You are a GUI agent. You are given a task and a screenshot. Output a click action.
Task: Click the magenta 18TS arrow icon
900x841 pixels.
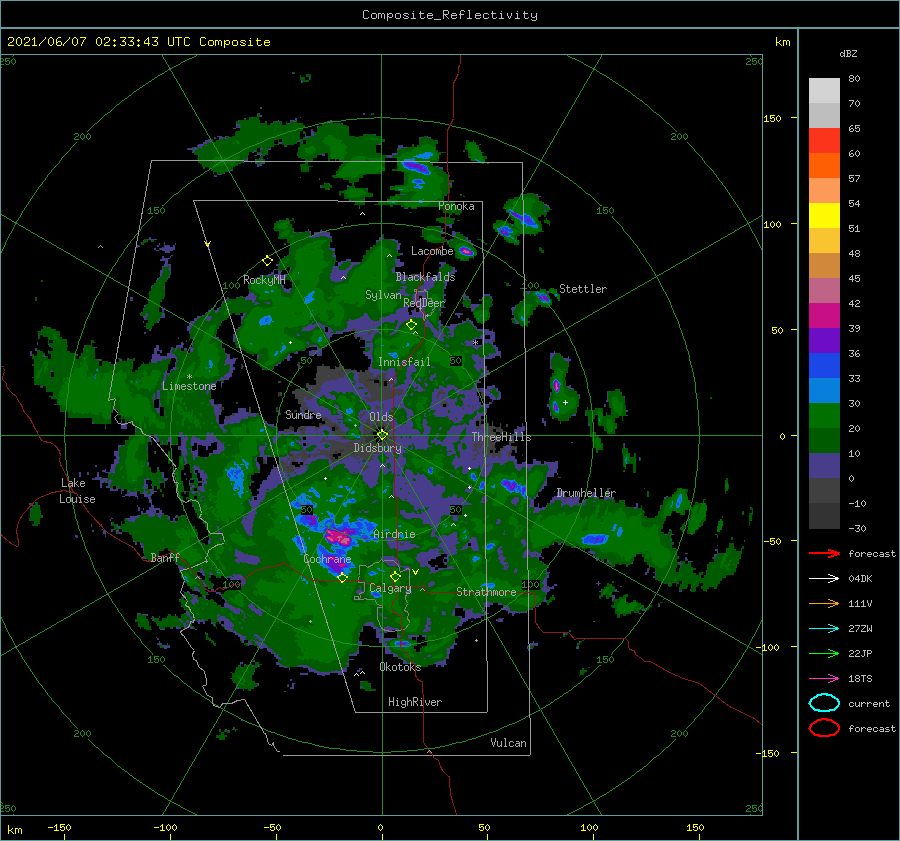coord(824,679)
